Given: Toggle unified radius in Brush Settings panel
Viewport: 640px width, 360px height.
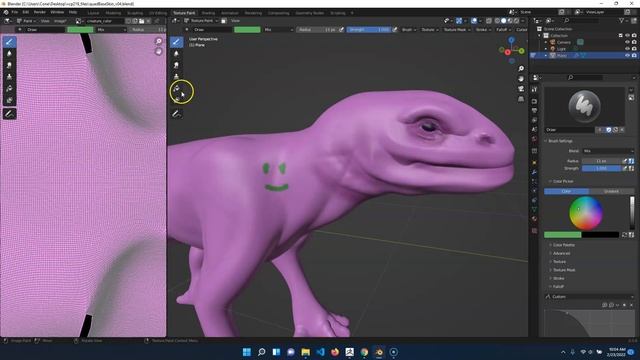Looking at the screenshot, I should tap(631, 161).
